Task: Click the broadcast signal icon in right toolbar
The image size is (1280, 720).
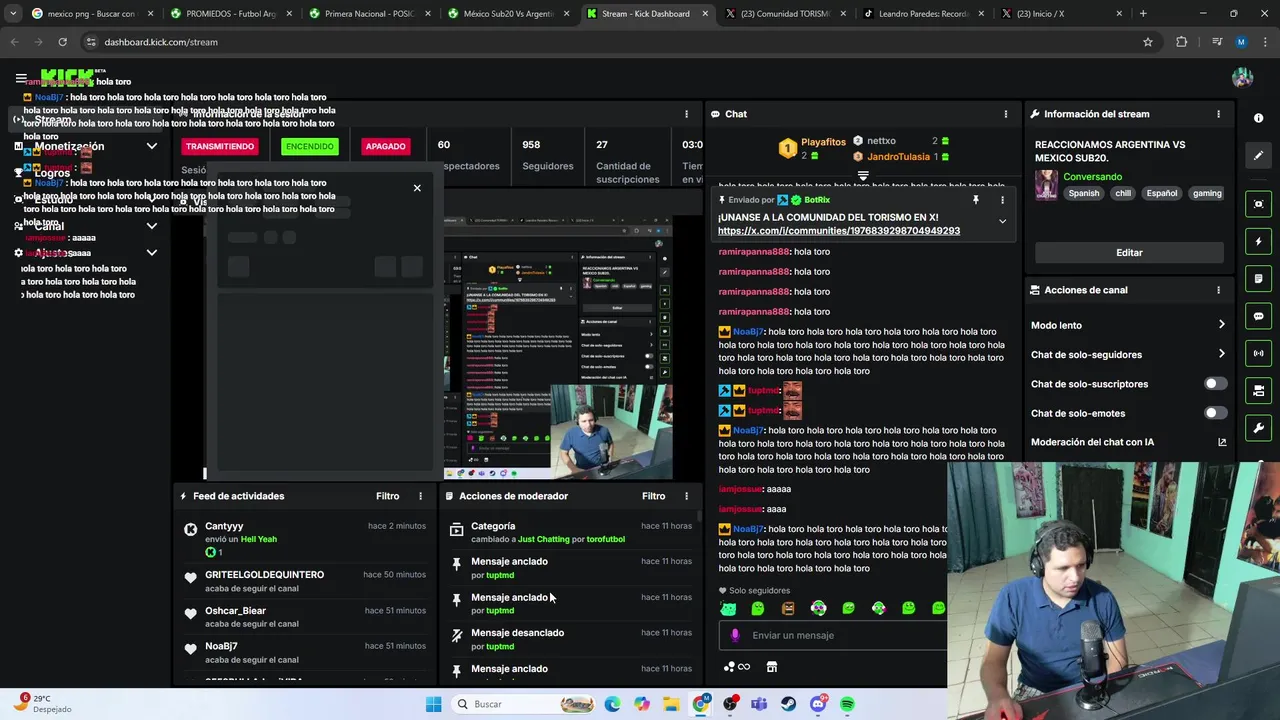Action: pos(1258,353)
